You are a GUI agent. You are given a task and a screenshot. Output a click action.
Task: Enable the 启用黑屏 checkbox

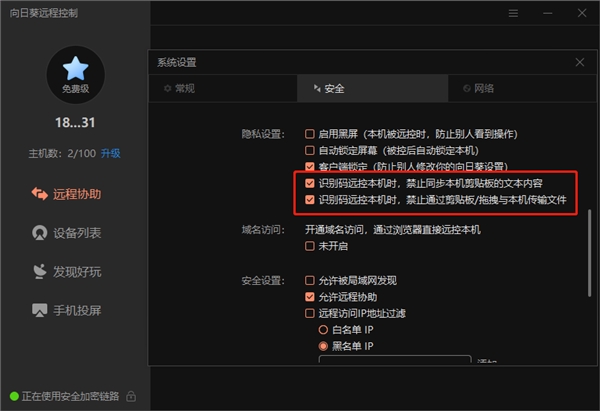coord(310,134)
